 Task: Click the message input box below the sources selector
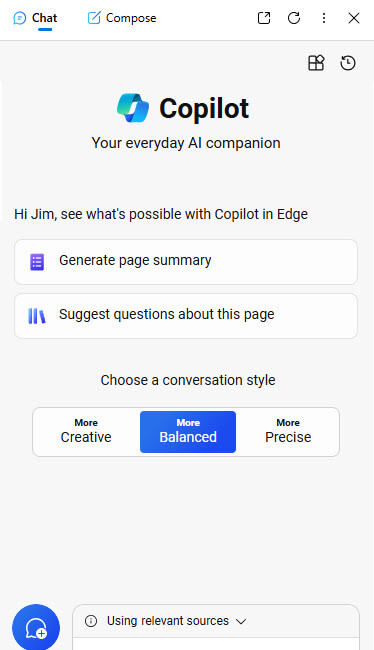point(216,644)
